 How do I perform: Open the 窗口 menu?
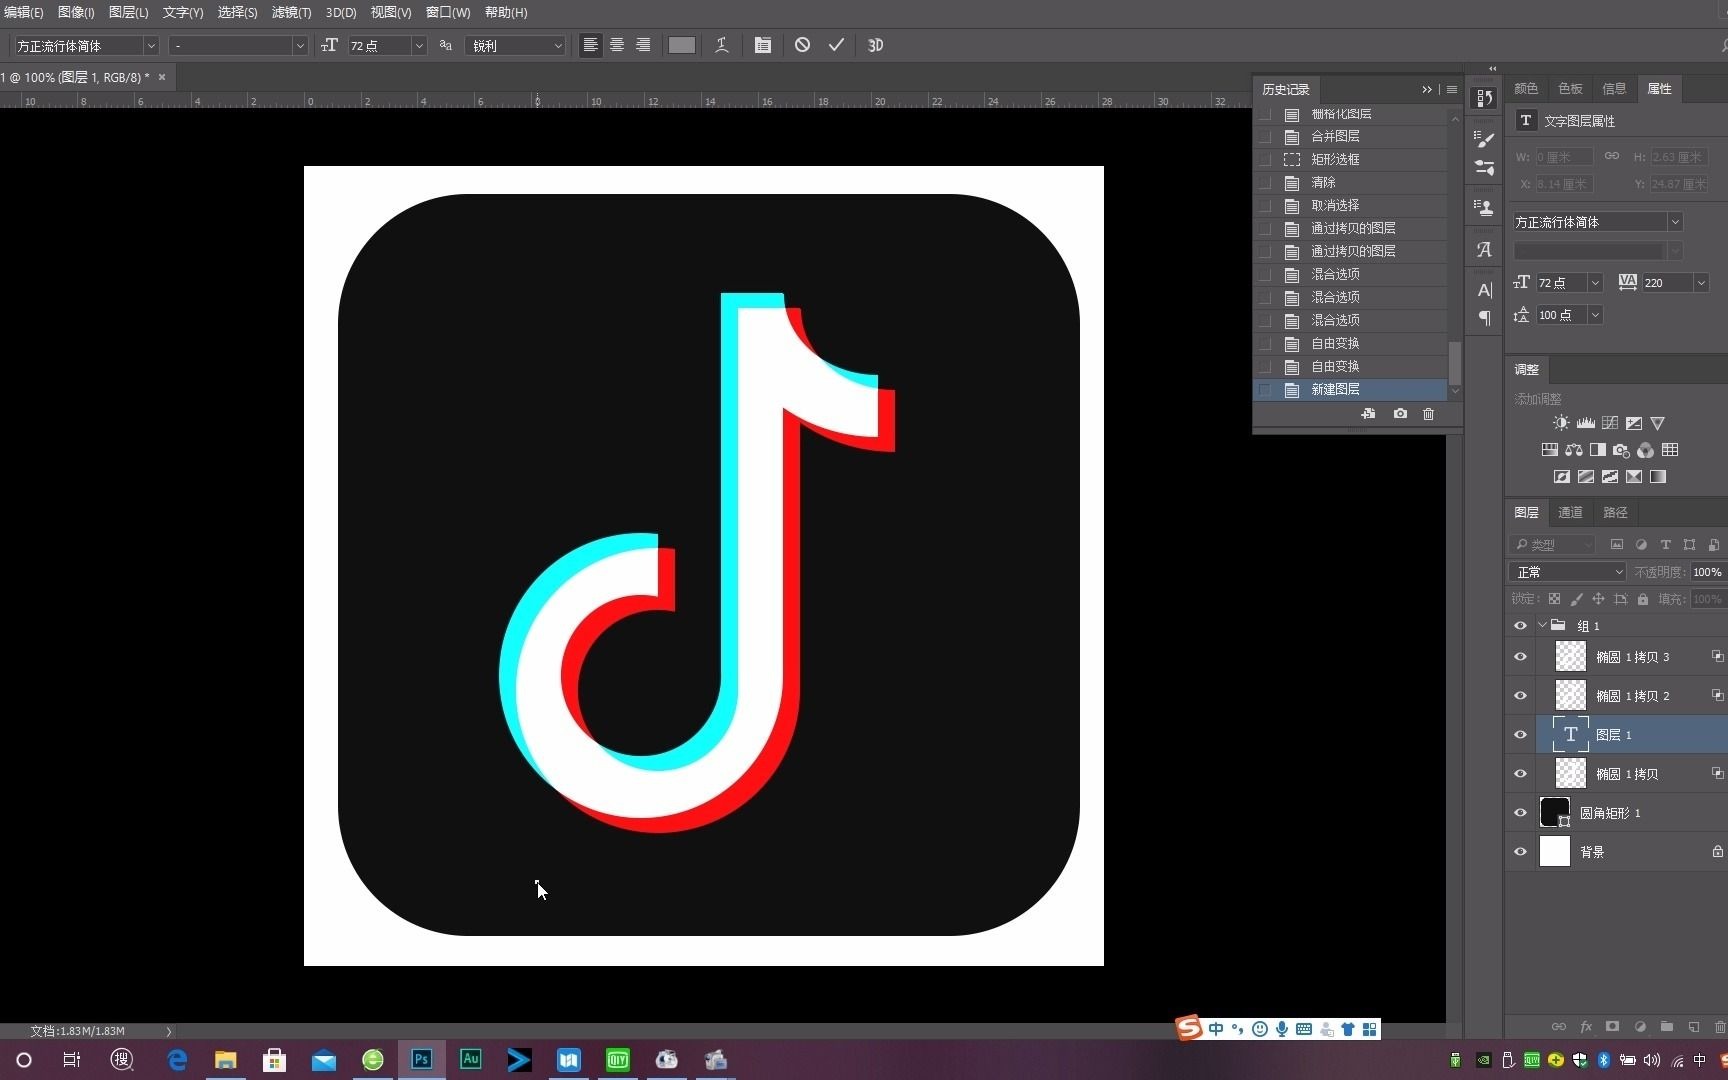coord(448,12)
